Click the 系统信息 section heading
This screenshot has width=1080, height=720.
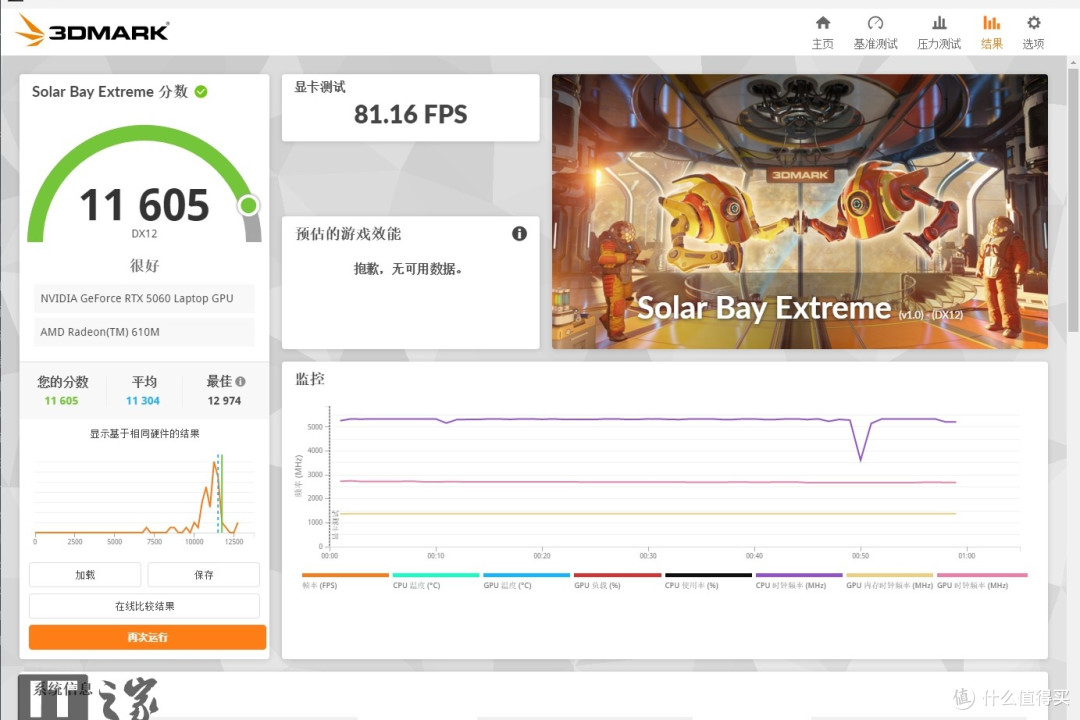tap(62, 689)
